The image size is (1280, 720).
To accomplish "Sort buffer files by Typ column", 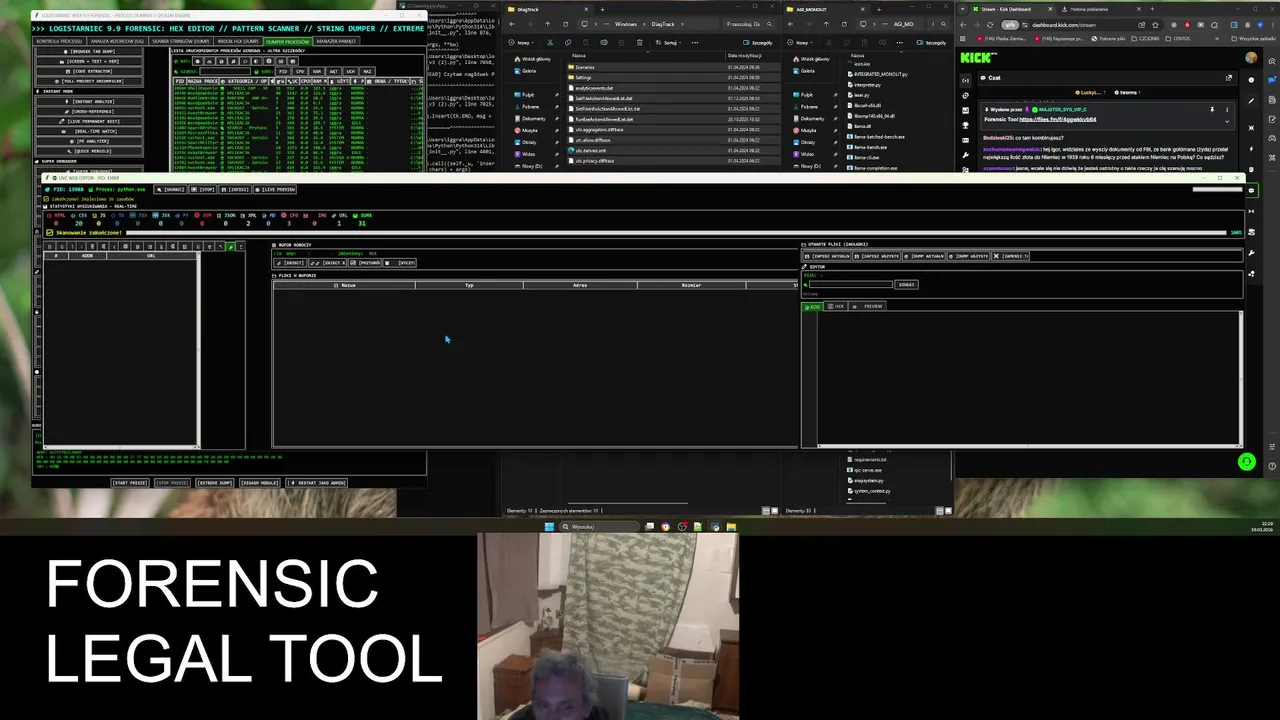I will [x=469, y=285].
